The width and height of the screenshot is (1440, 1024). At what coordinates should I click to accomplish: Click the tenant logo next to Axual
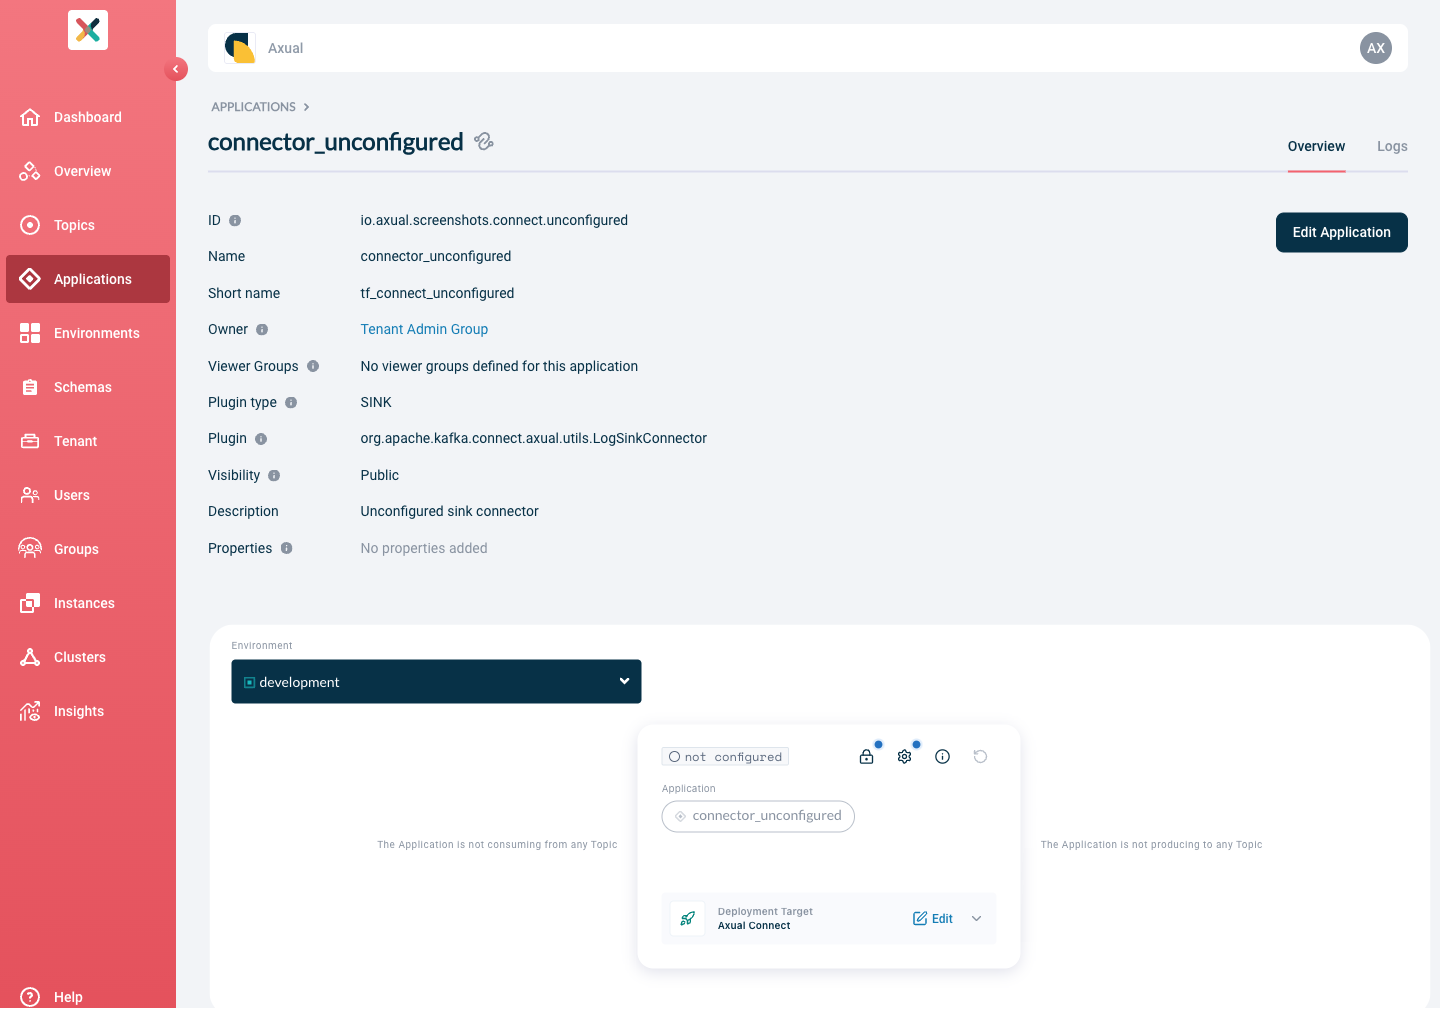point(240,48)
